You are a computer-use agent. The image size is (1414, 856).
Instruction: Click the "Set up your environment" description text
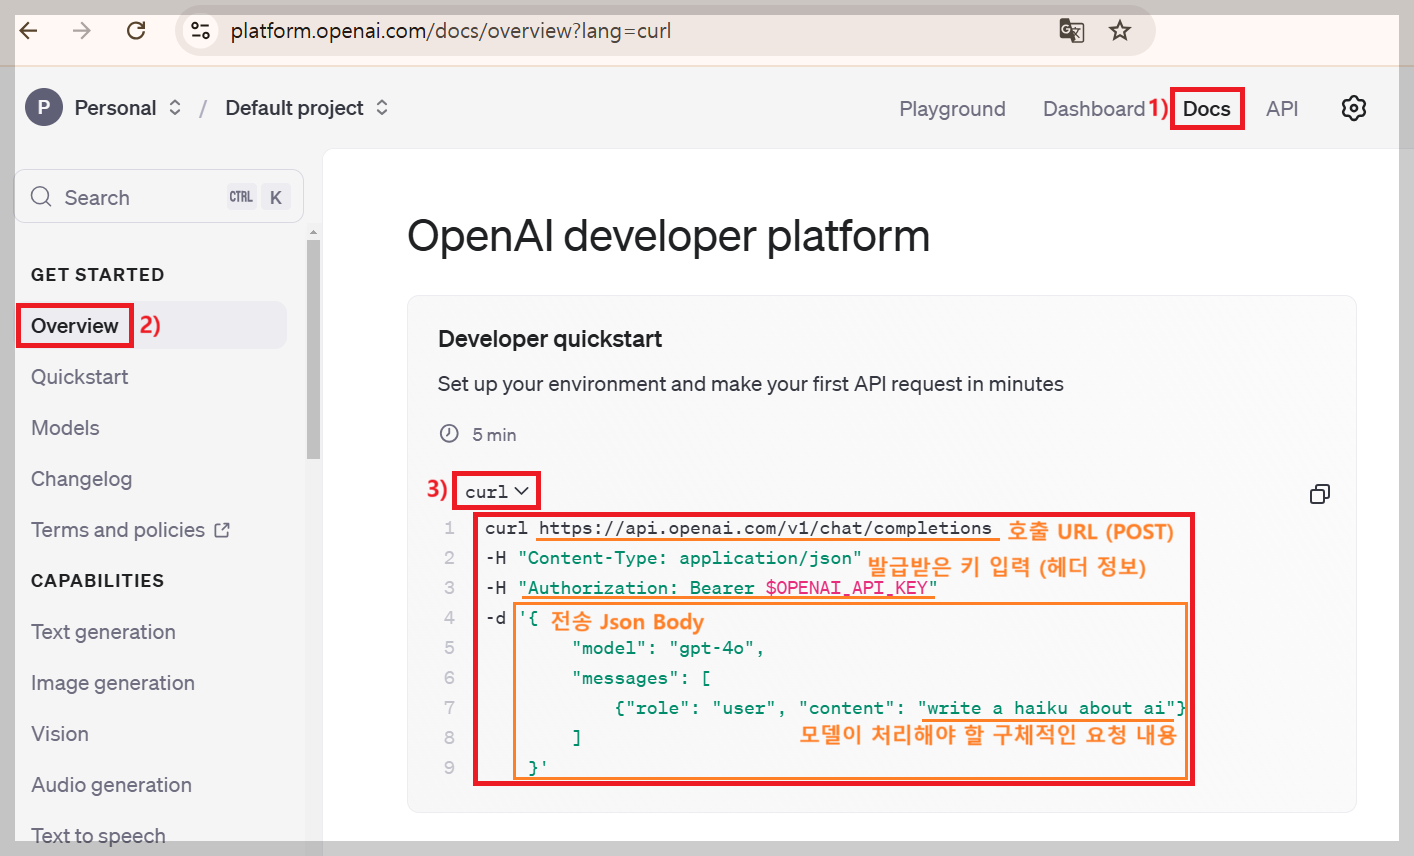(750, 384)
